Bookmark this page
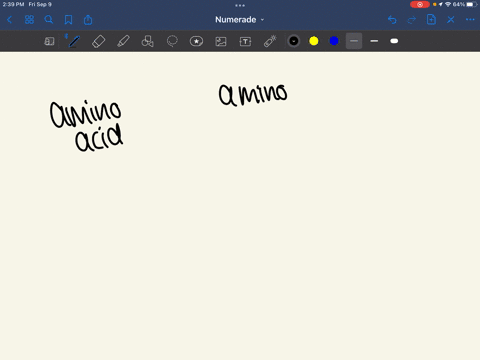 [x=68, y=20]
